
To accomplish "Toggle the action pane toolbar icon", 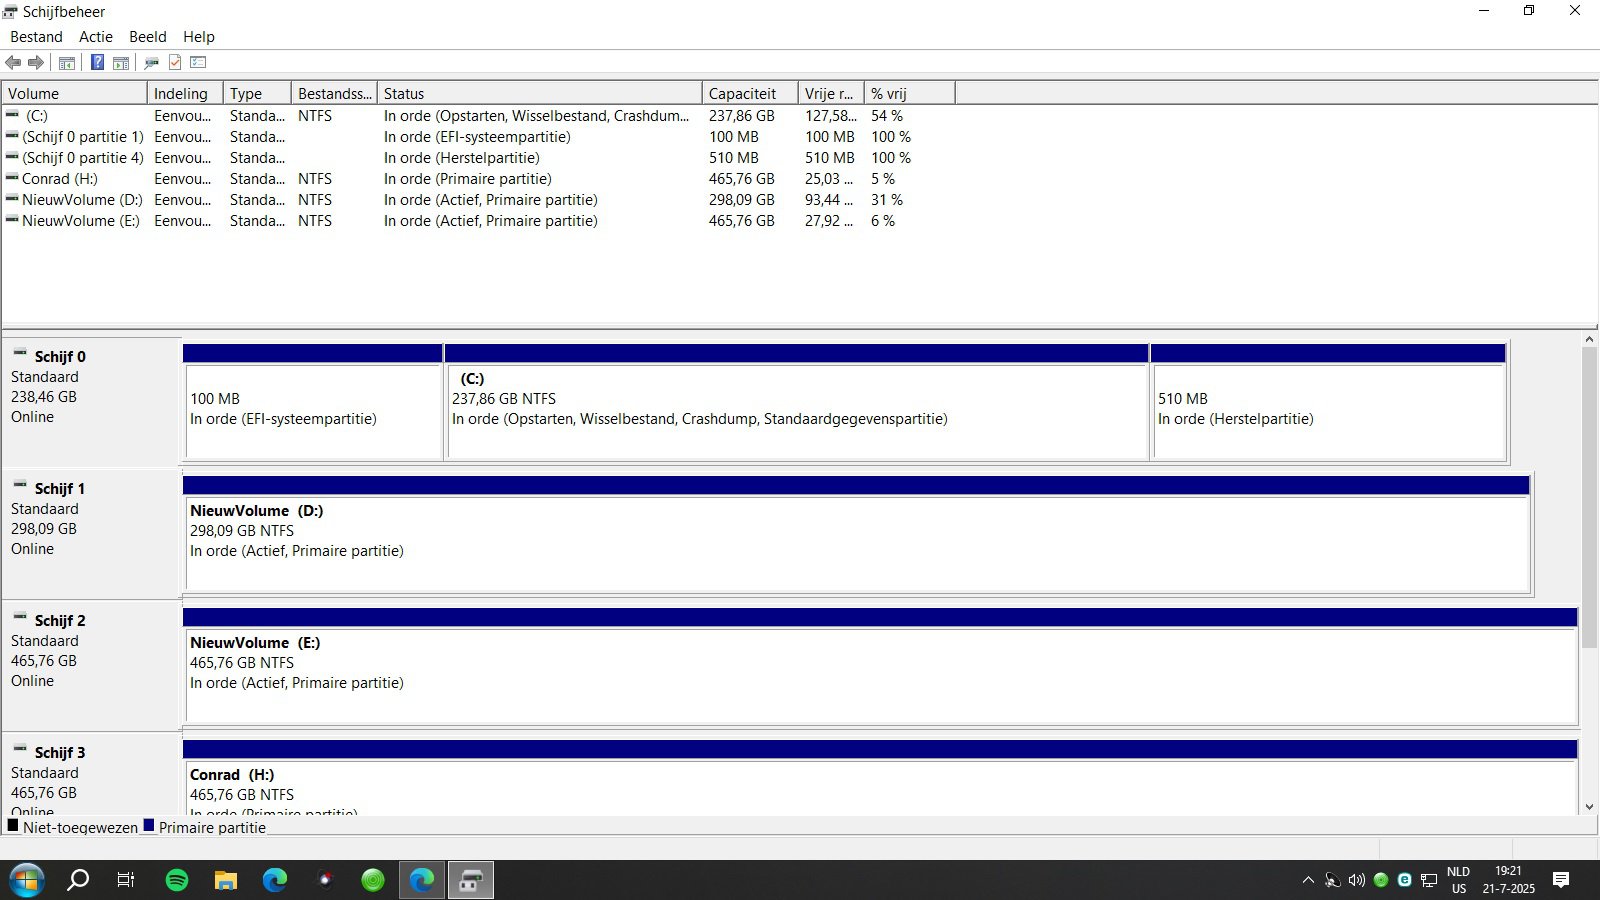I will click(x=121, y=63).
